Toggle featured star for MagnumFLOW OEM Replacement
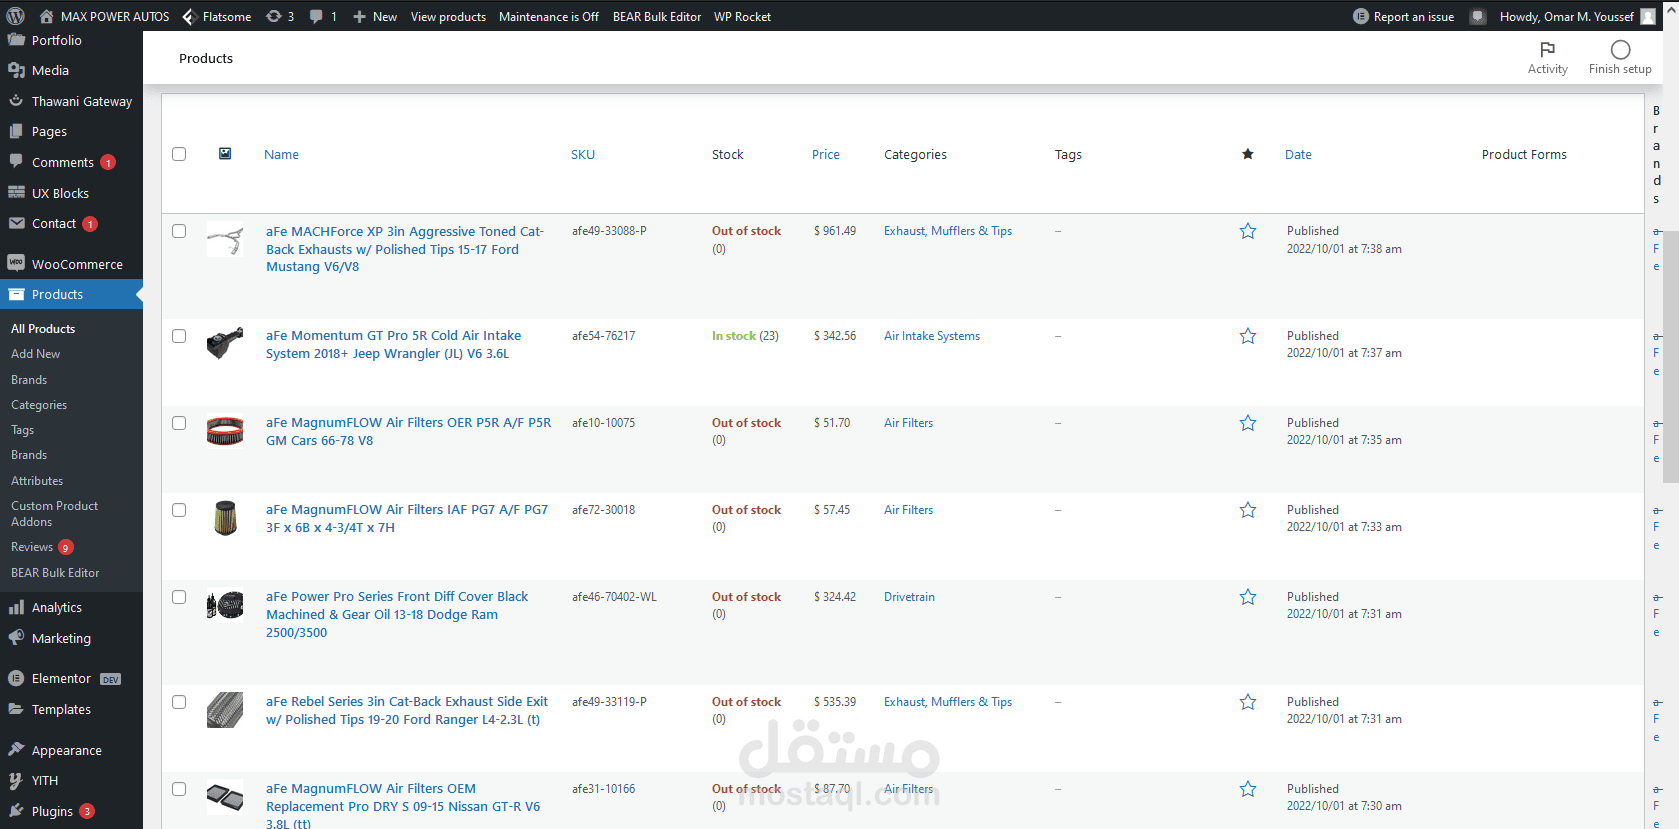The height and width of the screenshot is (829, 1679). [x=1247, y=789]
